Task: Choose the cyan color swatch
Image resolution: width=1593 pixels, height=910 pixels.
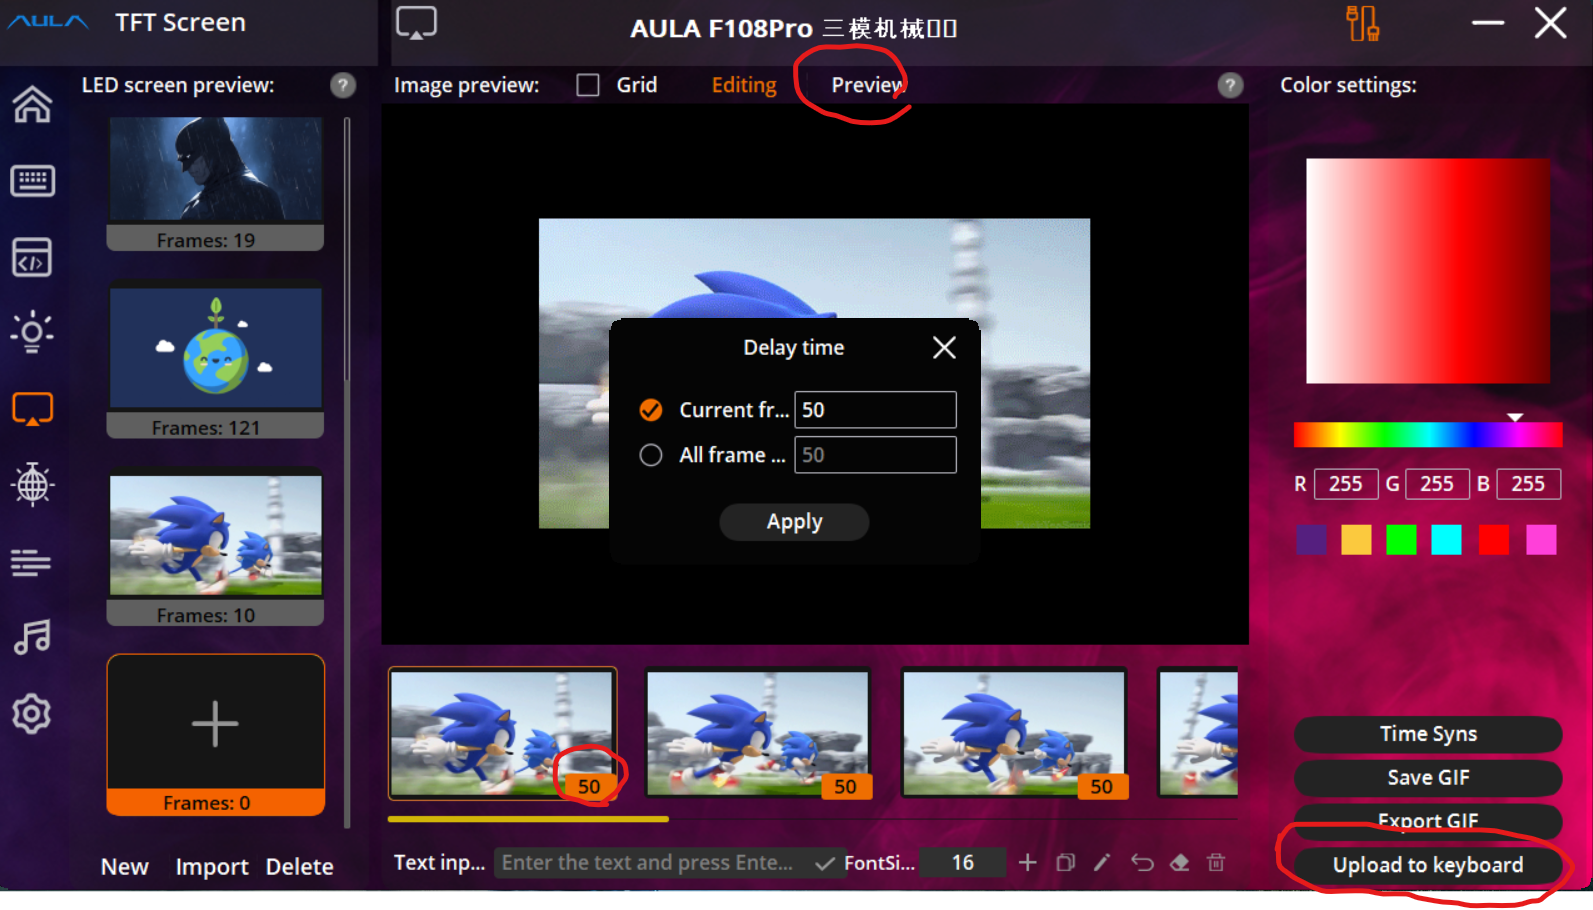Action: point(1446,540)
